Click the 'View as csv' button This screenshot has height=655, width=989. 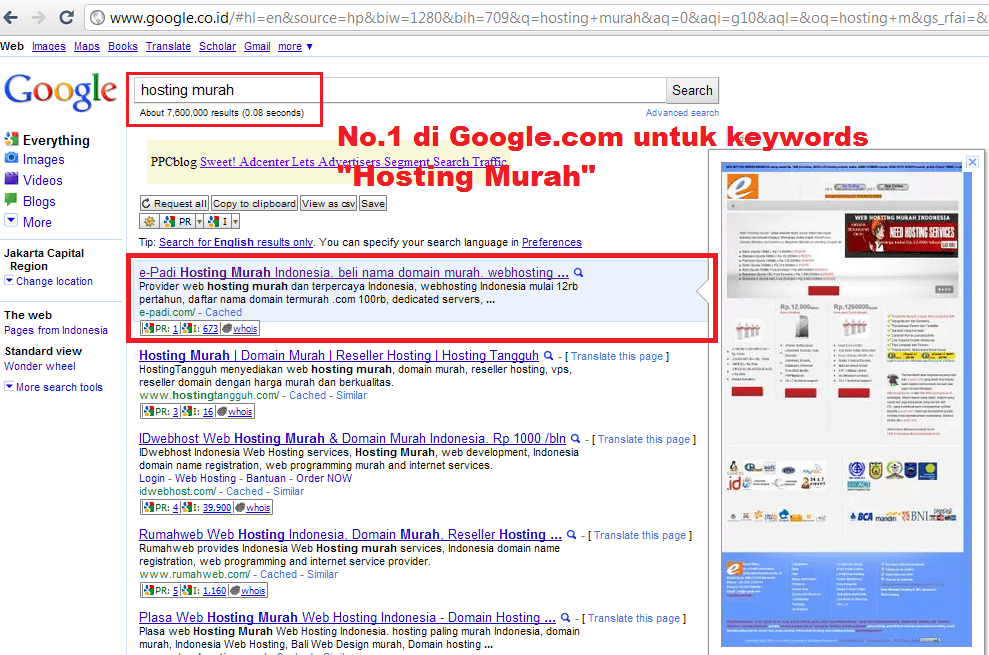pos(328,203)
